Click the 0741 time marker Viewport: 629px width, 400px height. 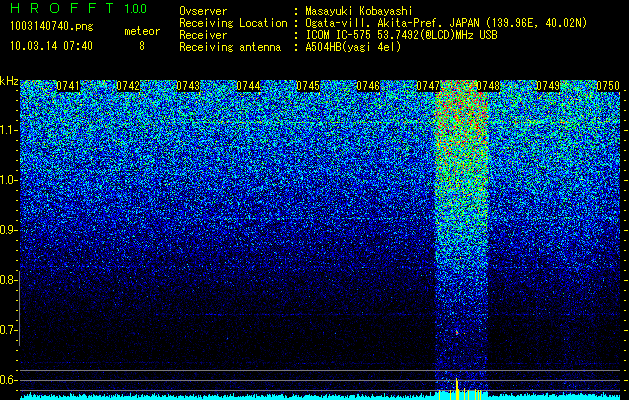[68, 86]
